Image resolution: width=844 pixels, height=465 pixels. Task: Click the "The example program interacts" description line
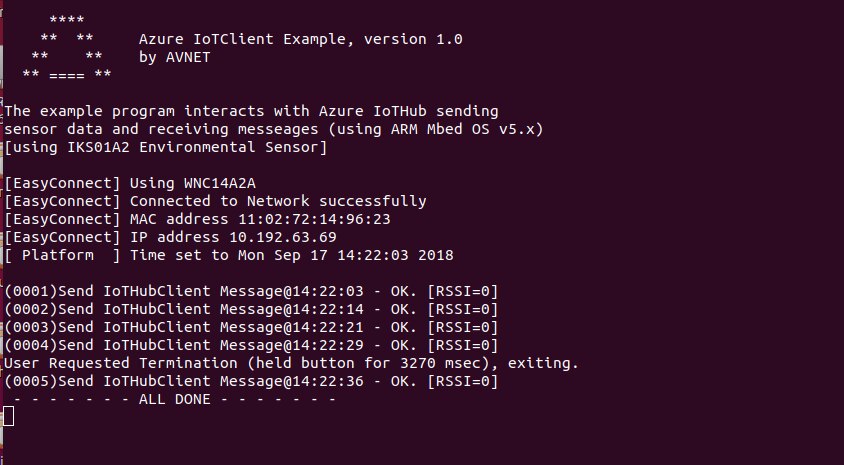(x=251, y=111)
